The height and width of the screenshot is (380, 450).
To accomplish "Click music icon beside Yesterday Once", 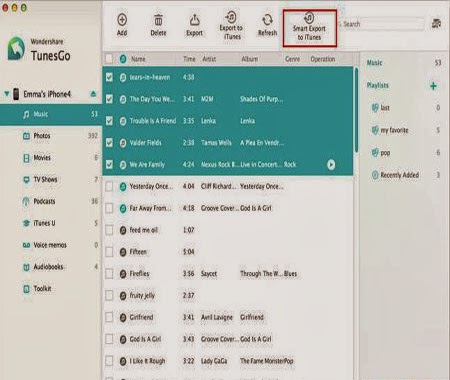I will point(123,186).
